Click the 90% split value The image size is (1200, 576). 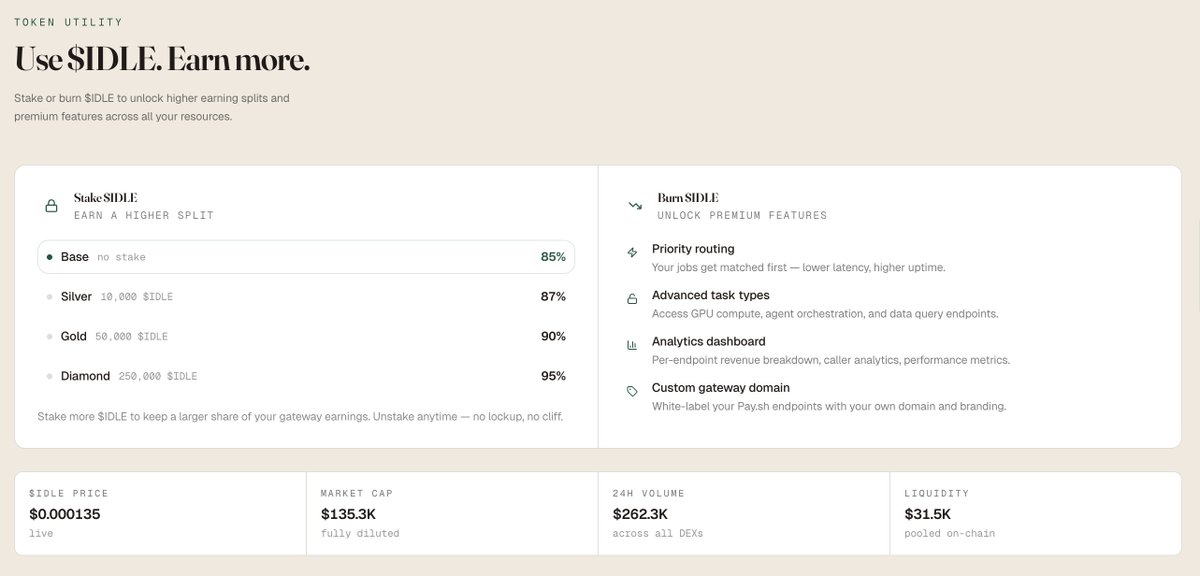(553, 337)
